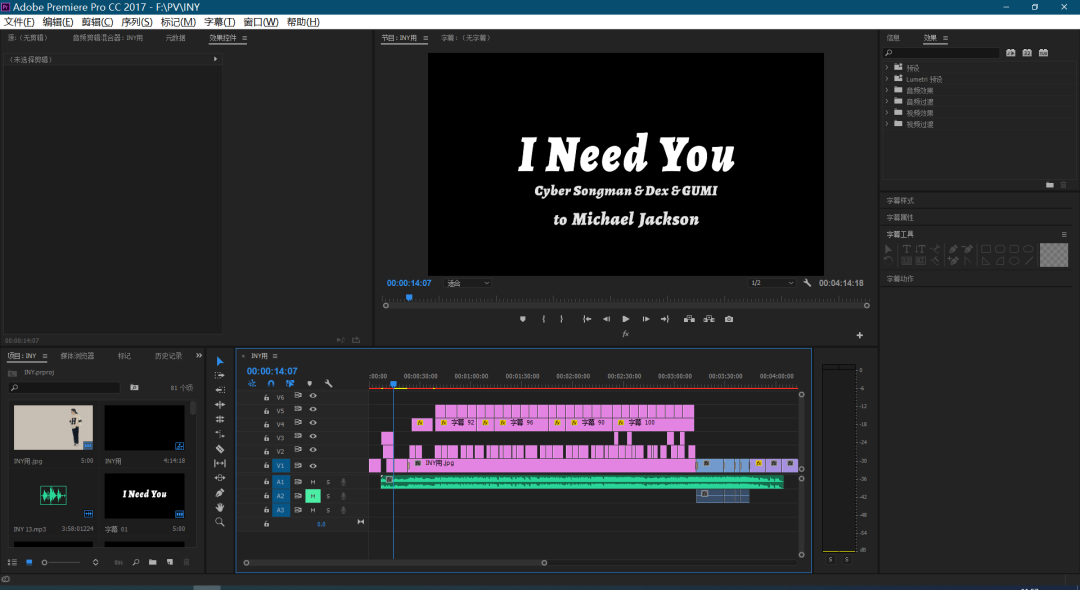Select the Zoom magnifier tool
The image size is (1080, 590).
click(220, 522)
